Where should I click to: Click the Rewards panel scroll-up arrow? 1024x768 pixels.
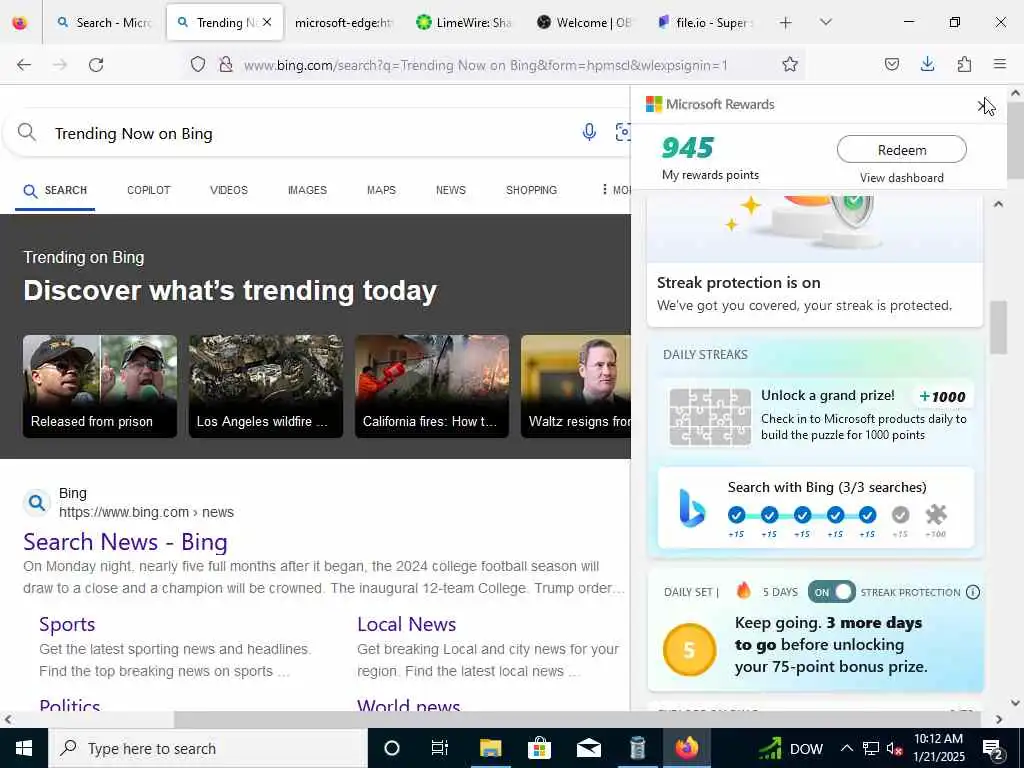[x=998, y=204]
